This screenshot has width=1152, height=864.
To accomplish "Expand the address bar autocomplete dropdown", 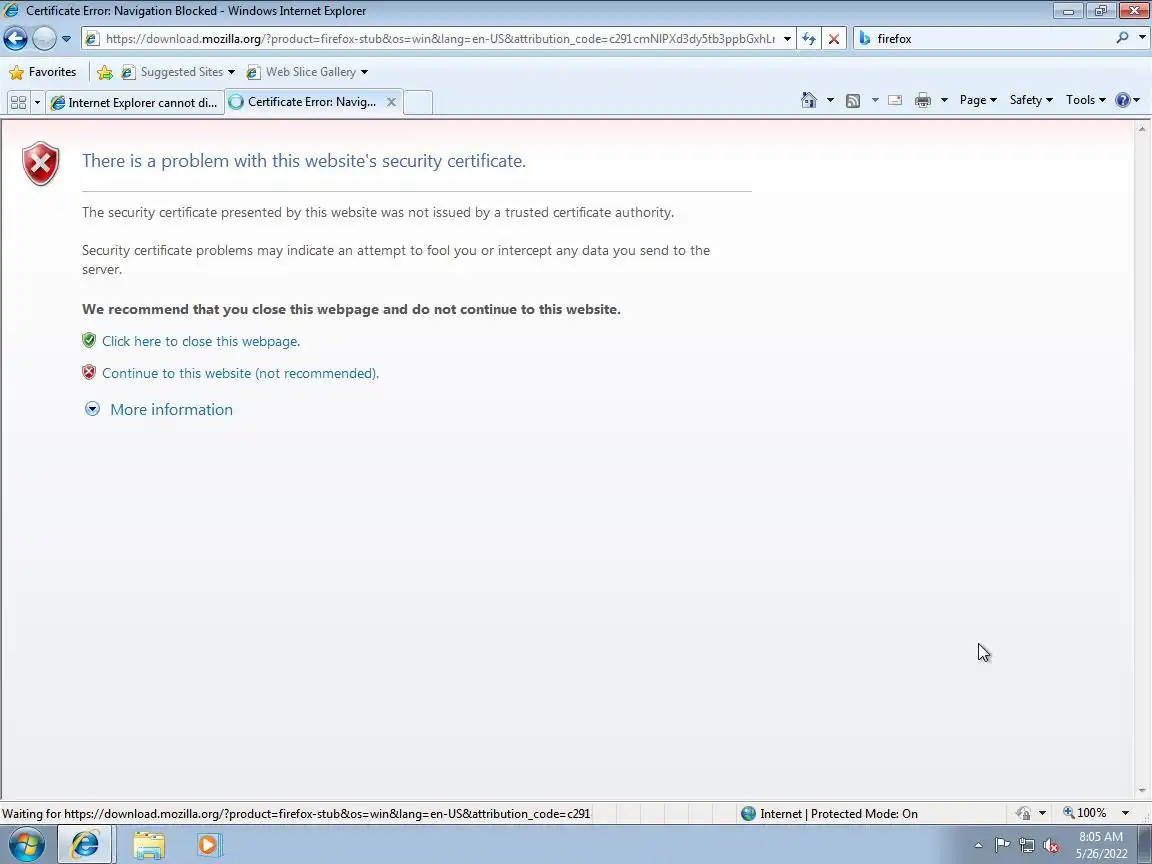I will point(787,38).
